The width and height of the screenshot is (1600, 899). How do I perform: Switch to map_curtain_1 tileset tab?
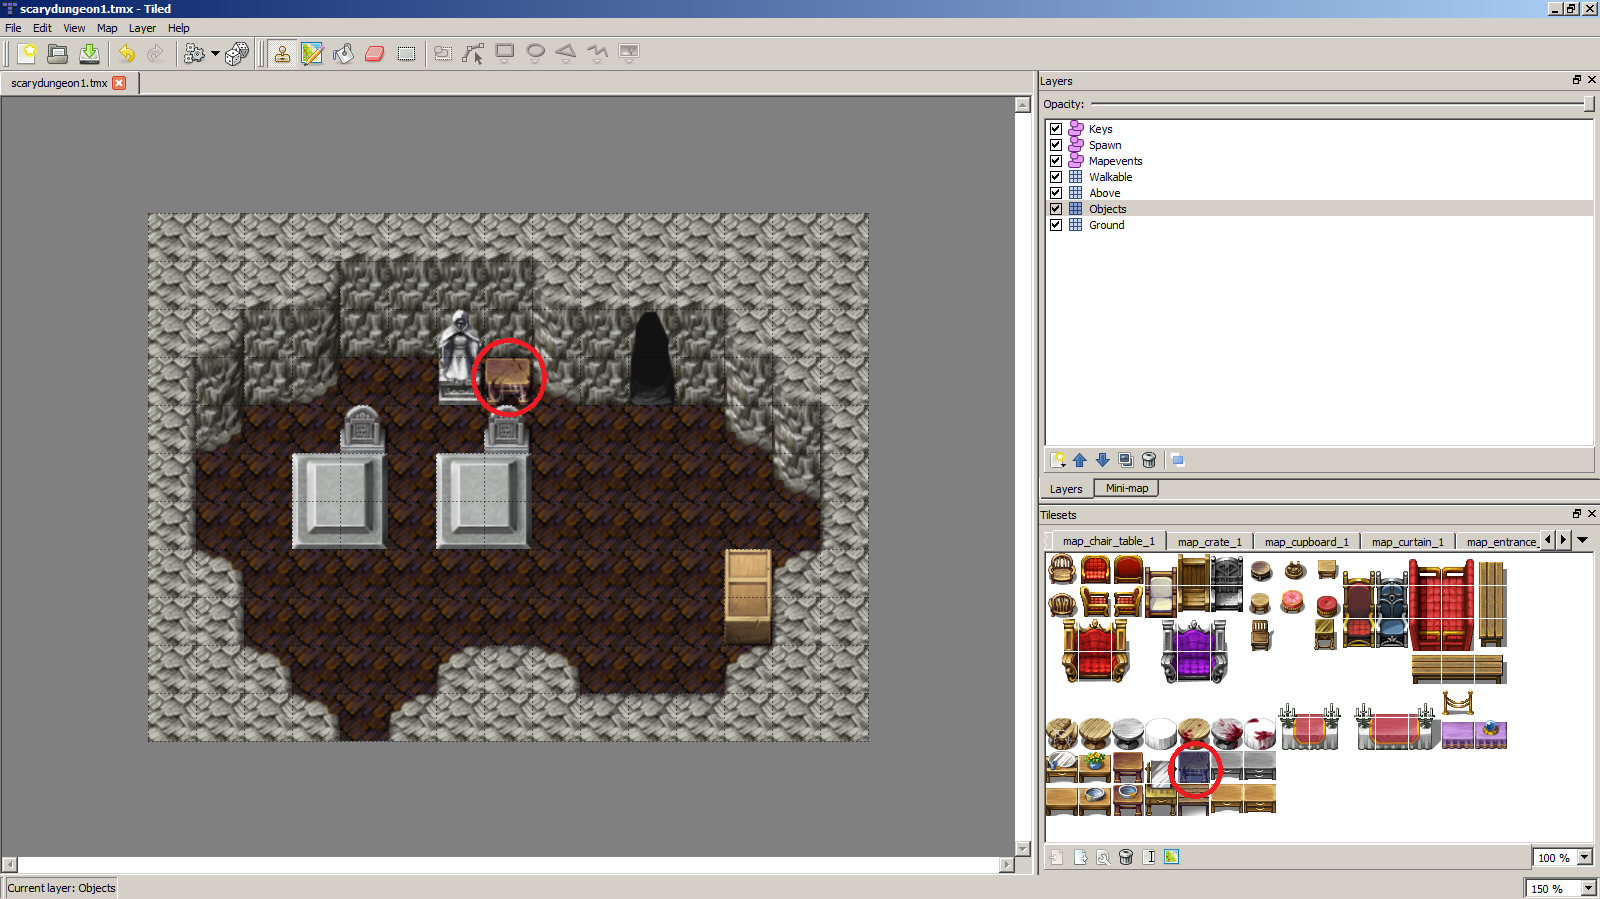coord(1407,542)
